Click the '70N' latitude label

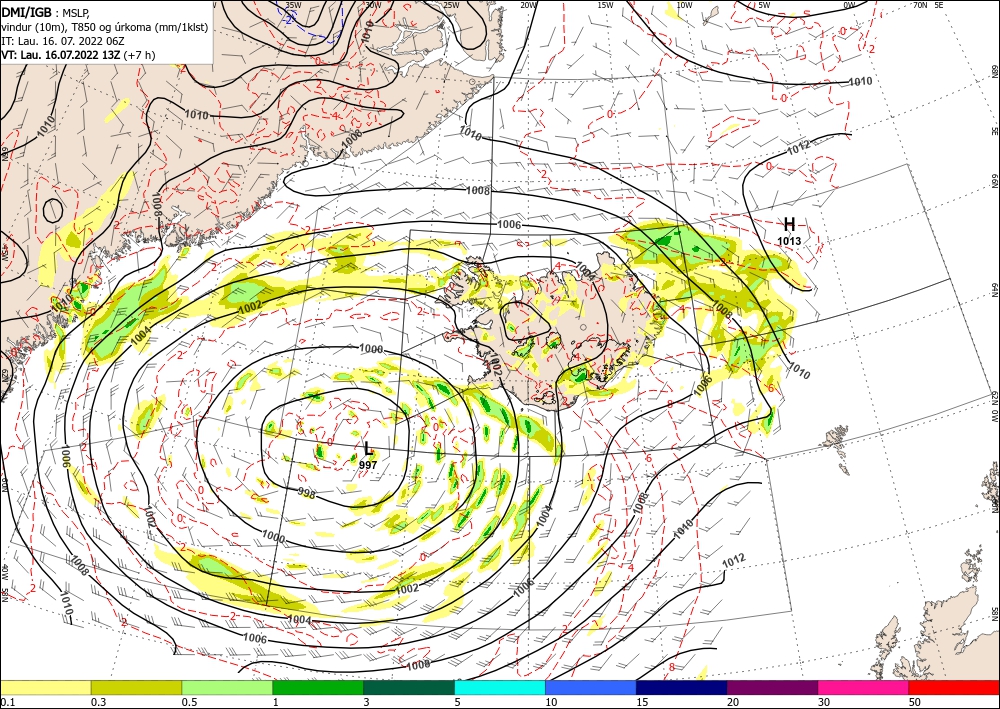[x=920, y=5]
